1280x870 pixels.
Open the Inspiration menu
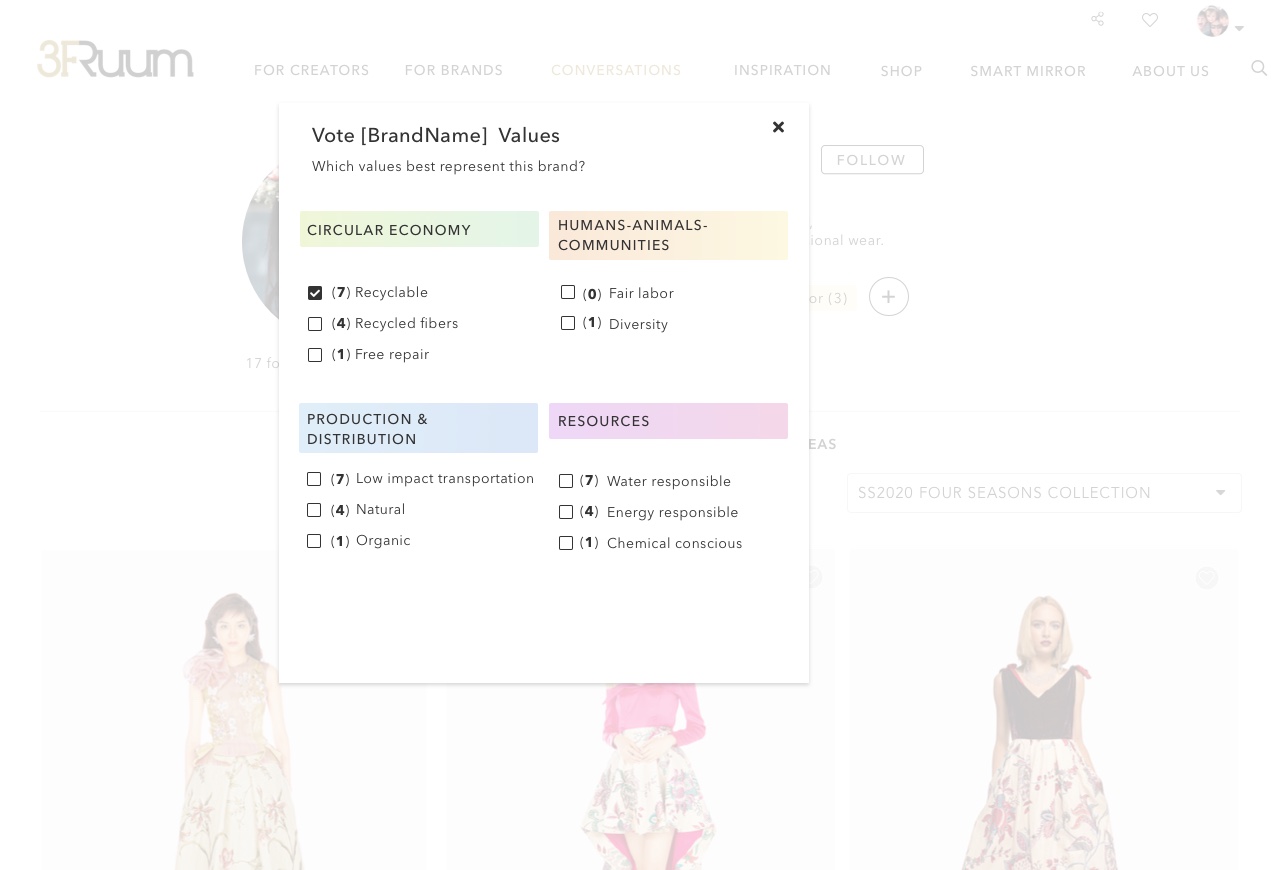pos(783,70)
